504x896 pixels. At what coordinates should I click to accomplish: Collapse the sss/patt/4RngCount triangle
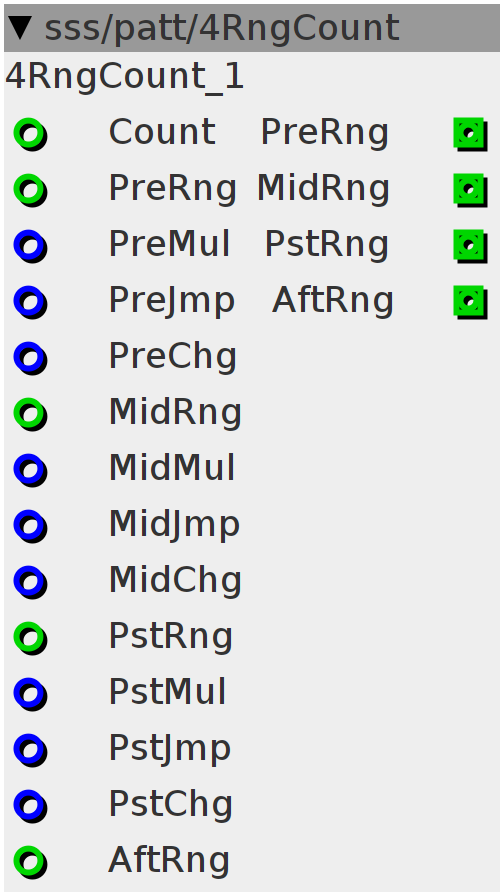pyautogui.click(x=21, y=27)
